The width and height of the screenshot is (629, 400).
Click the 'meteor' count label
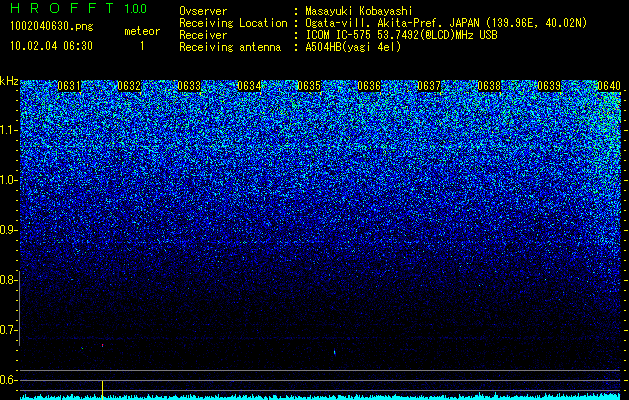tap(142, 31)
